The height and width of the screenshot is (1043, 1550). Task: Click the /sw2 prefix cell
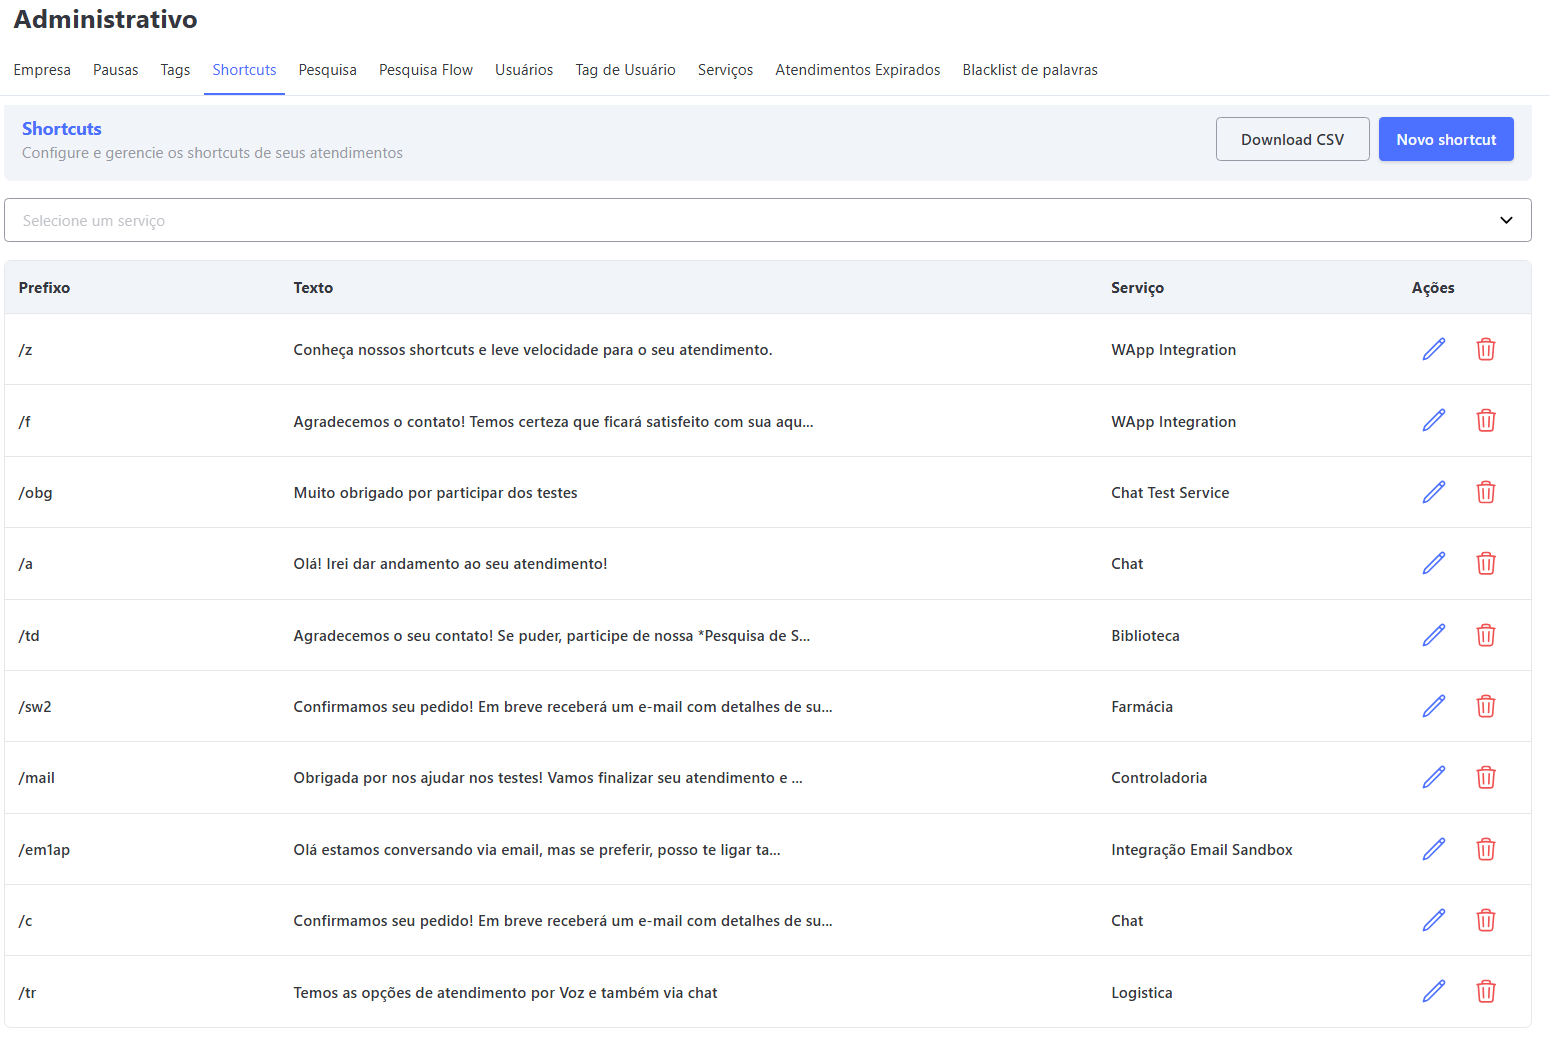35,707
